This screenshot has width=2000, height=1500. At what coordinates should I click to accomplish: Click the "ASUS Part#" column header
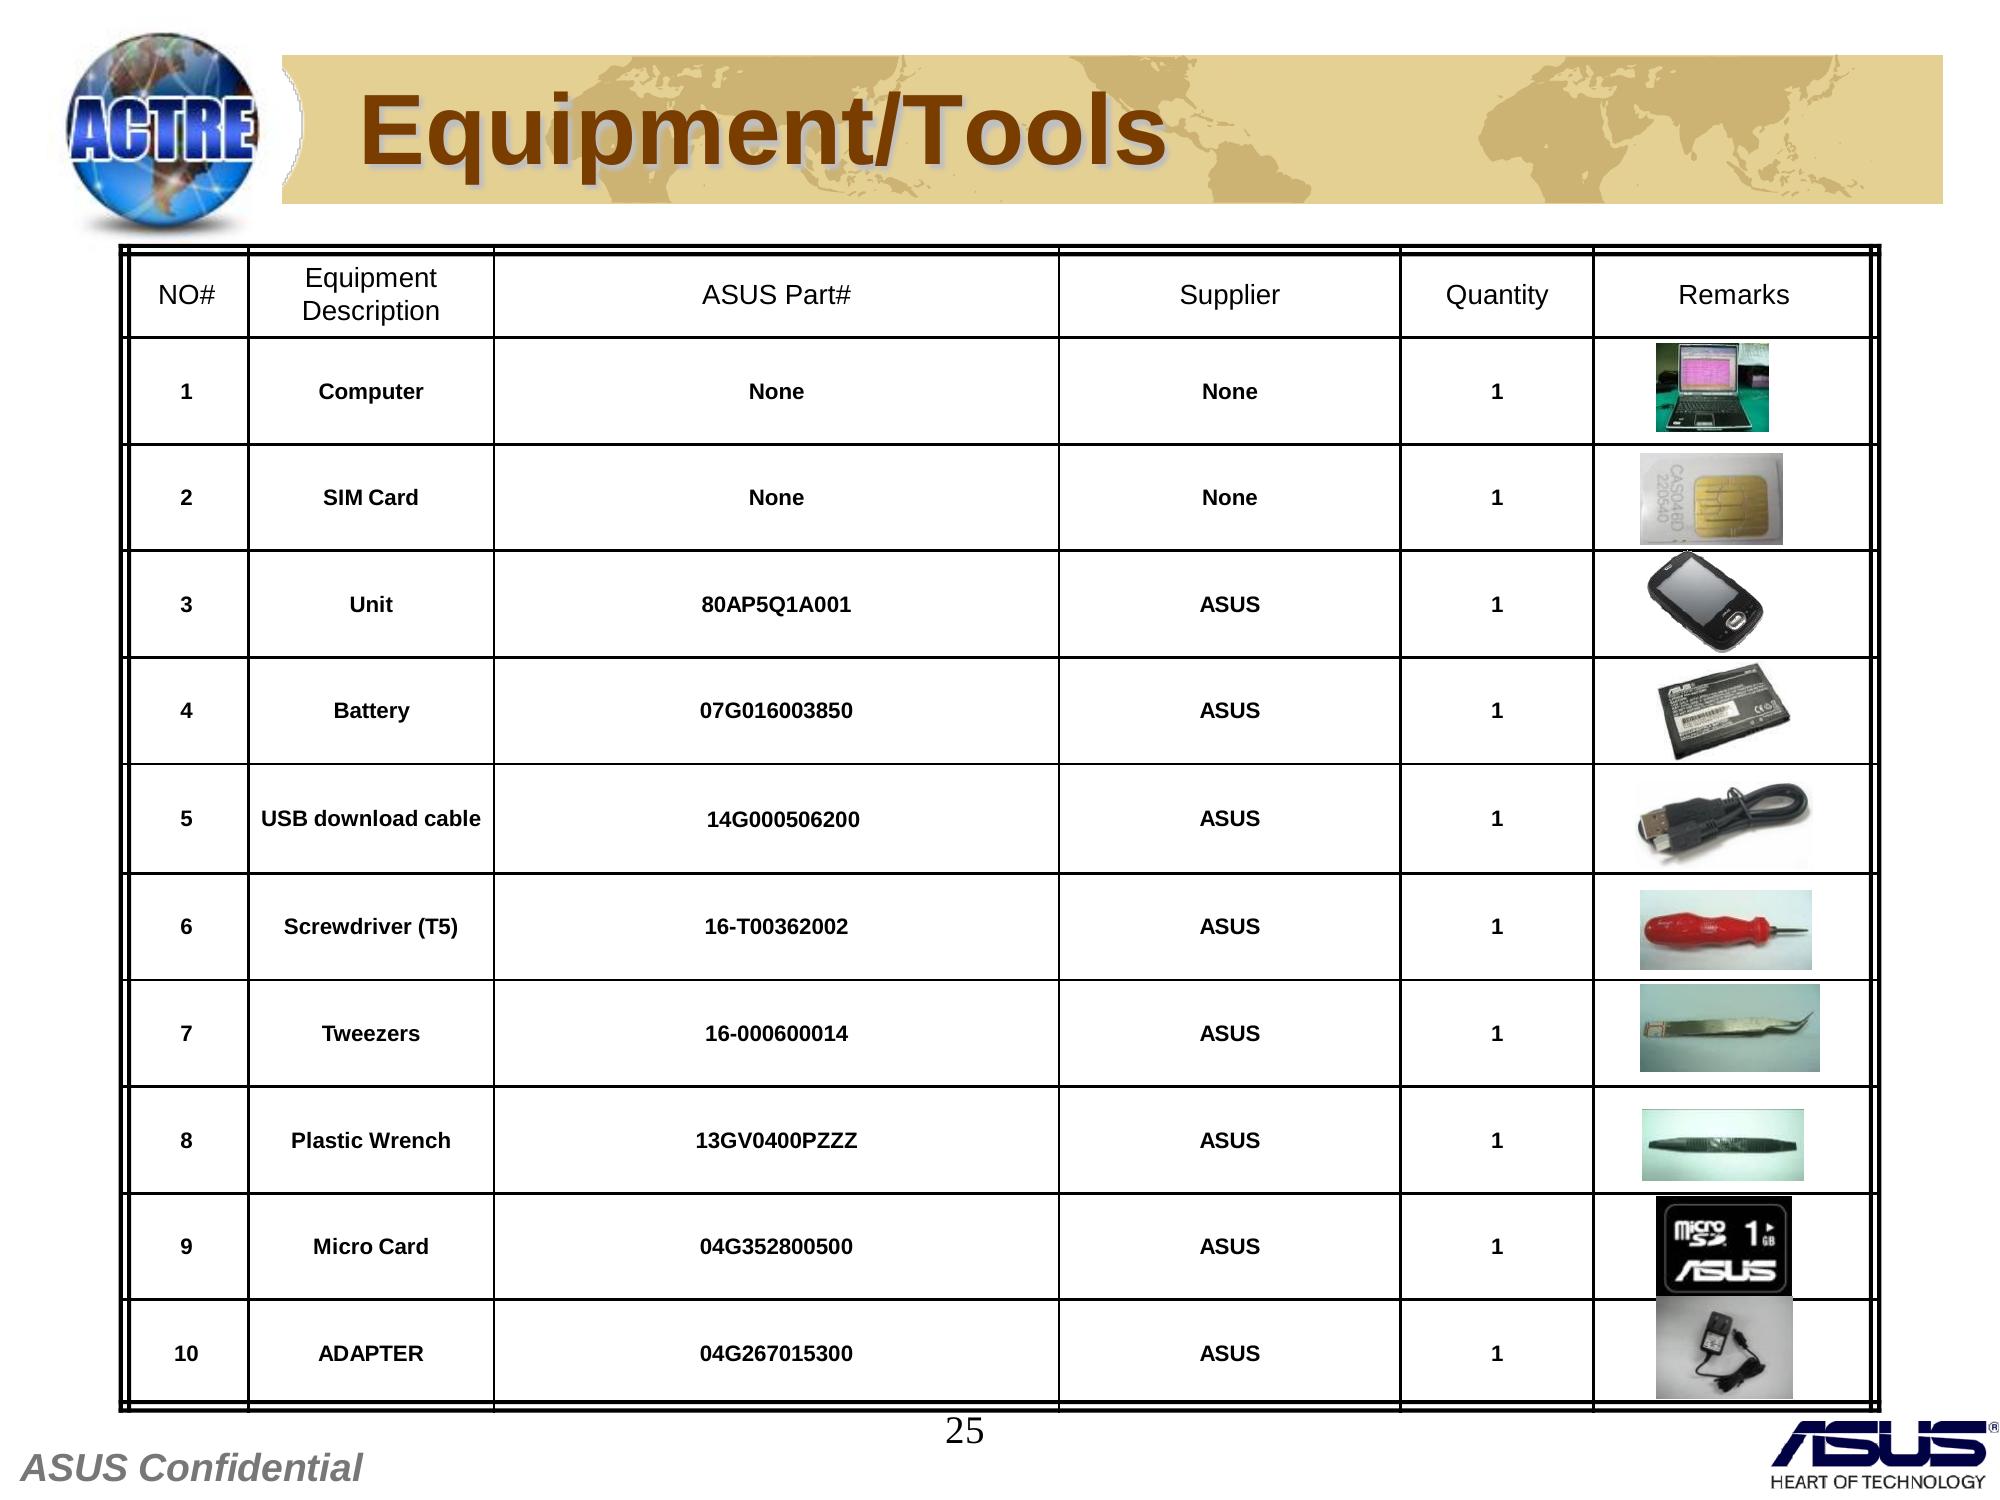pos(776,295)
